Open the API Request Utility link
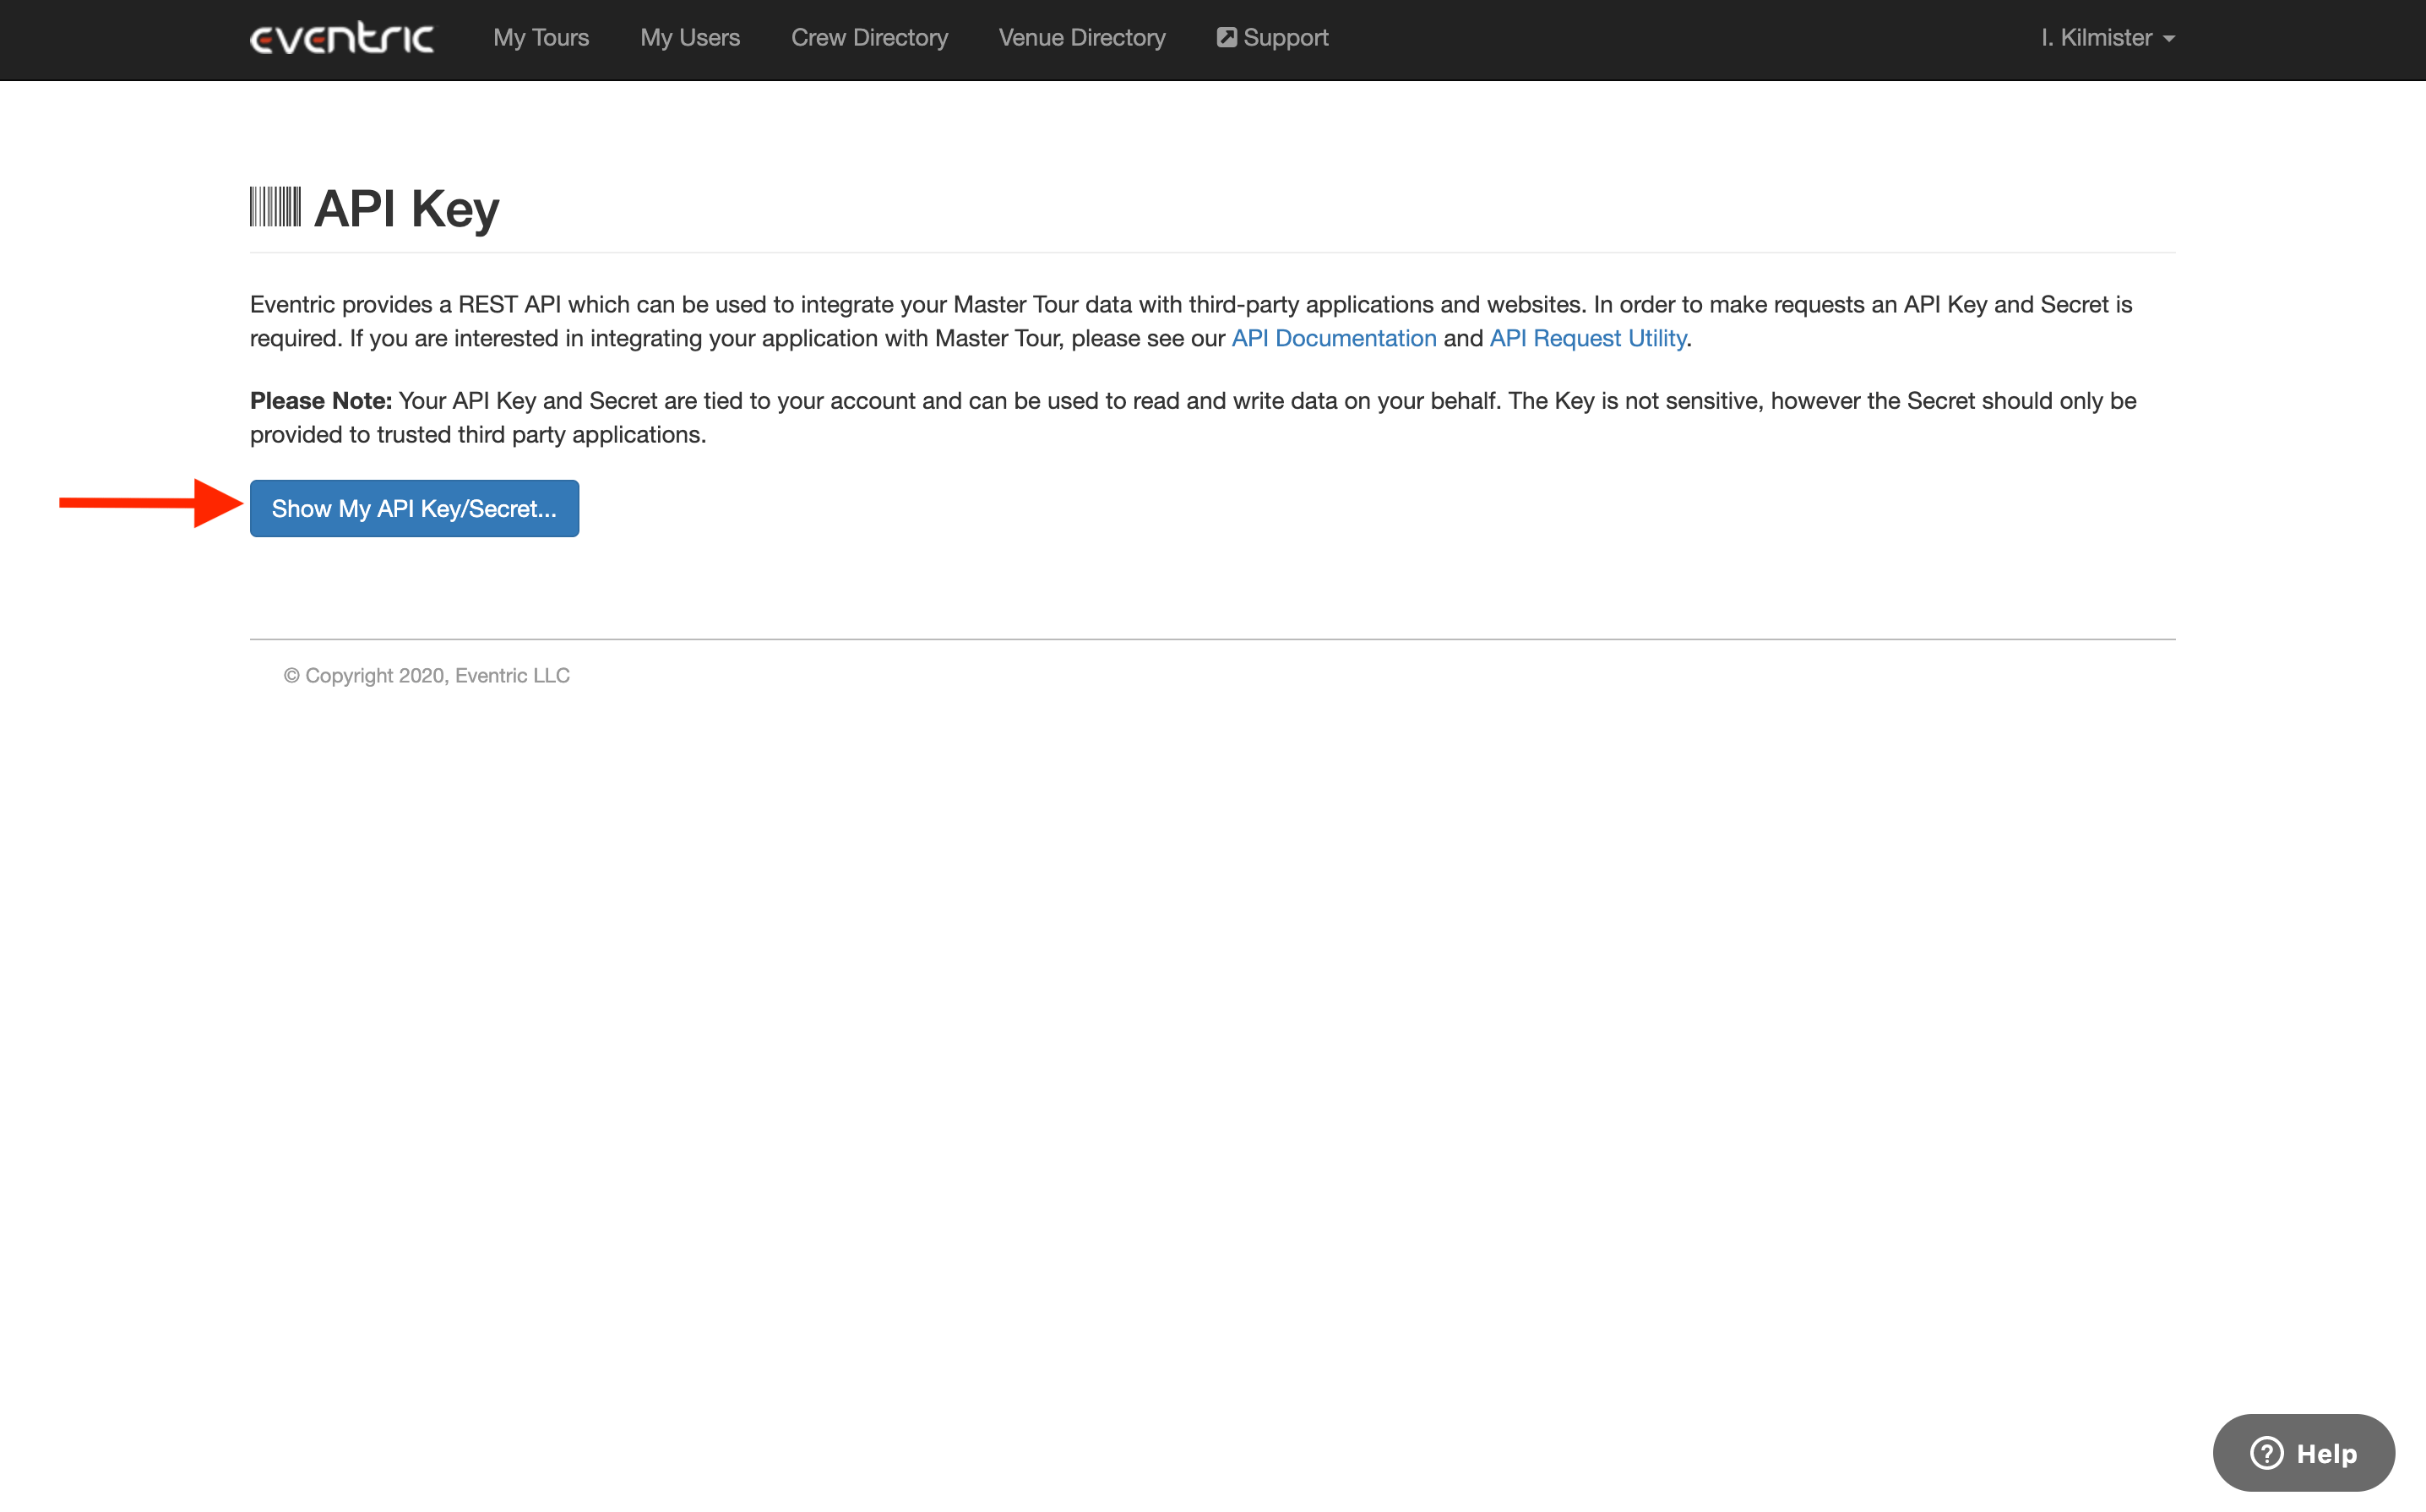 coord(1587,338)
